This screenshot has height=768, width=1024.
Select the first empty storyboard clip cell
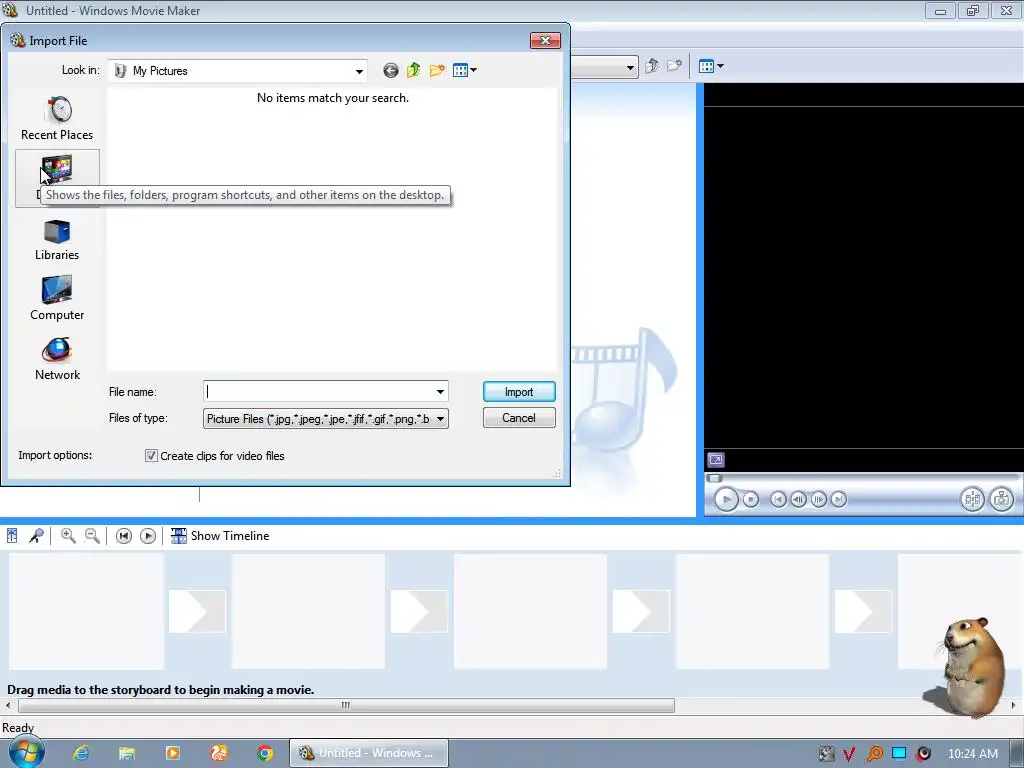86,611
